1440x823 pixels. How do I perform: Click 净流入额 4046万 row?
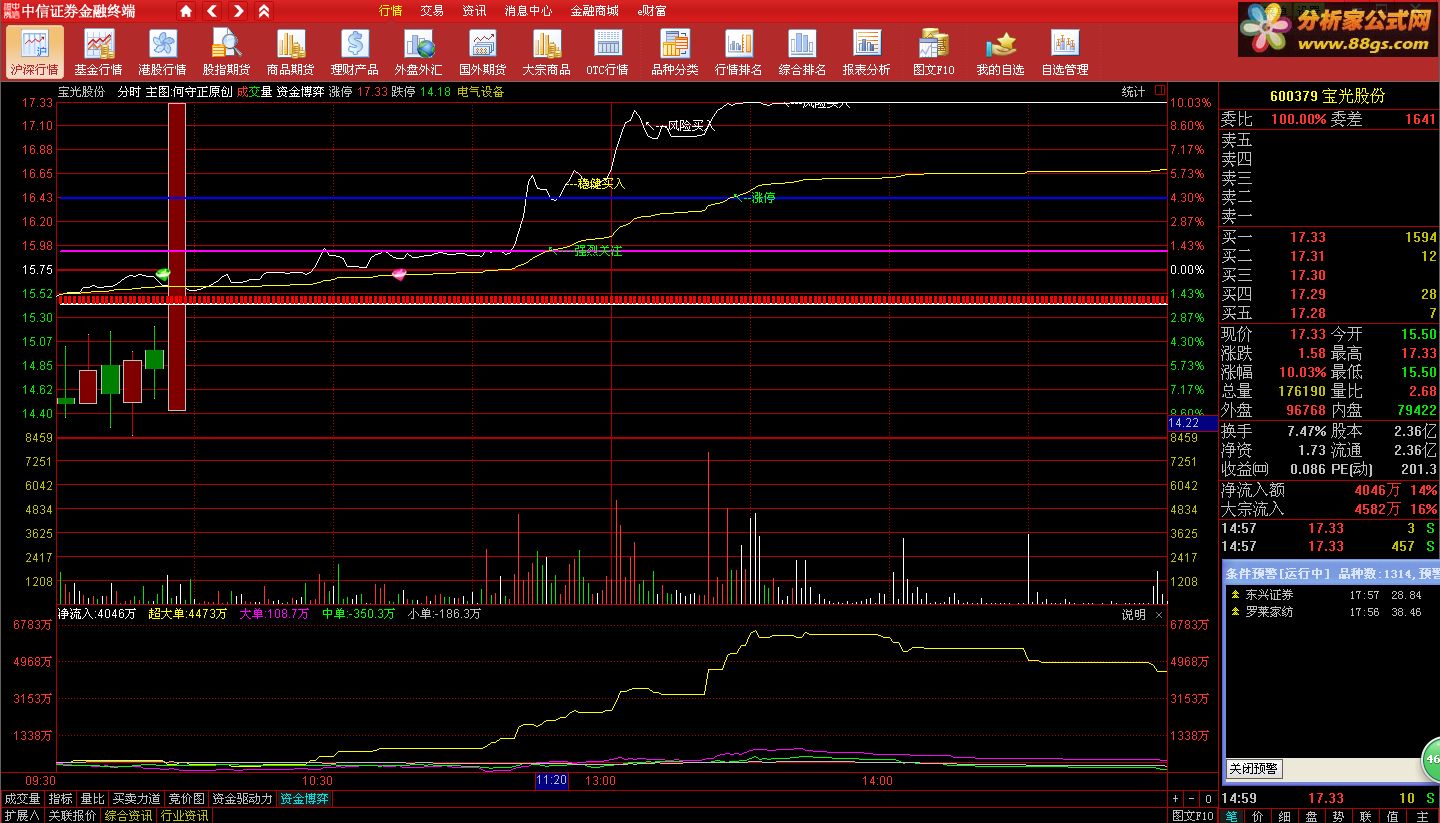coord(1329,490)
